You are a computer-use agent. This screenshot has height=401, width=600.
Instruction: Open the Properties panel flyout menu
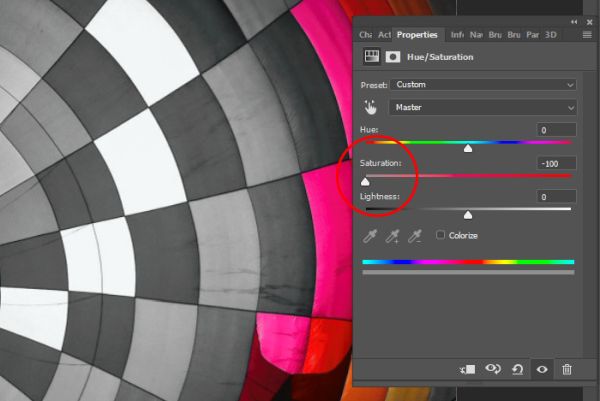[x=587, y=35]
